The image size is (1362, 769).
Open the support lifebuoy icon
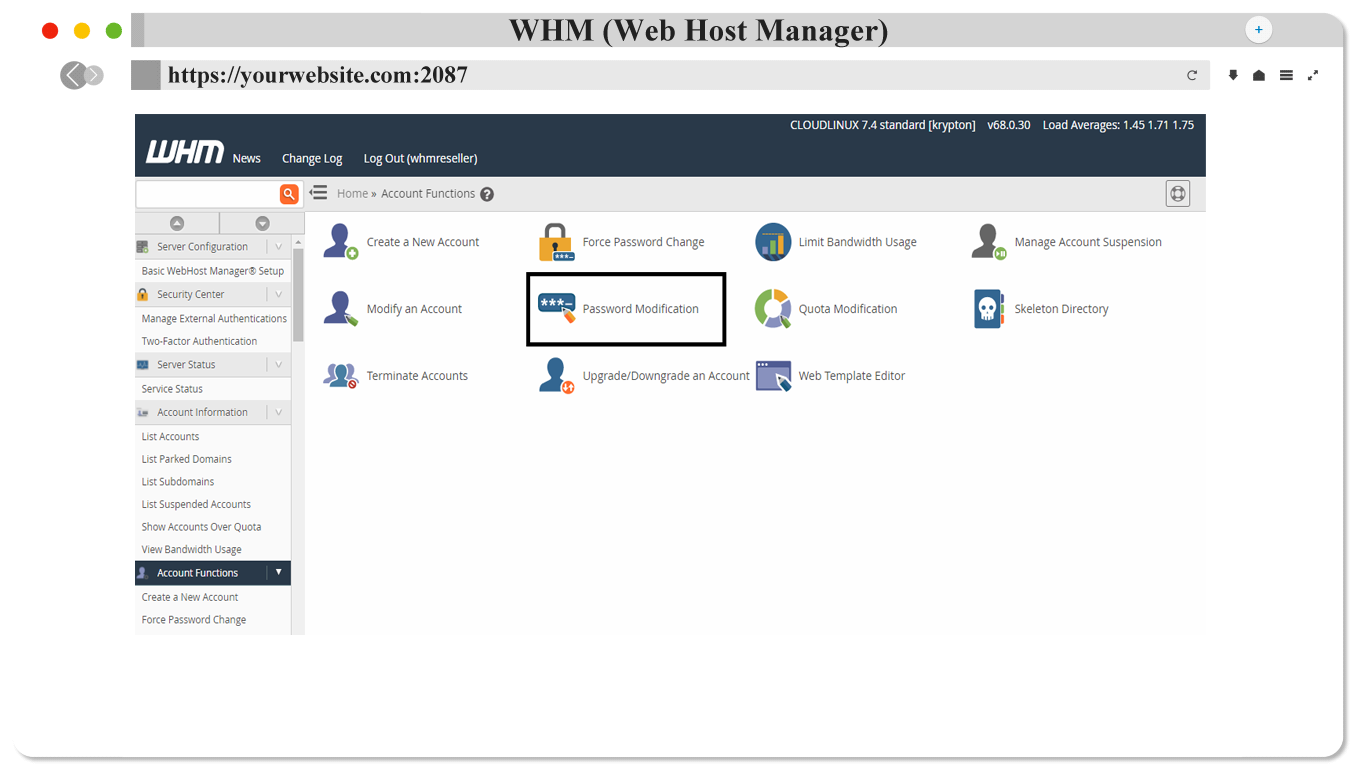tap(1178, 194)
